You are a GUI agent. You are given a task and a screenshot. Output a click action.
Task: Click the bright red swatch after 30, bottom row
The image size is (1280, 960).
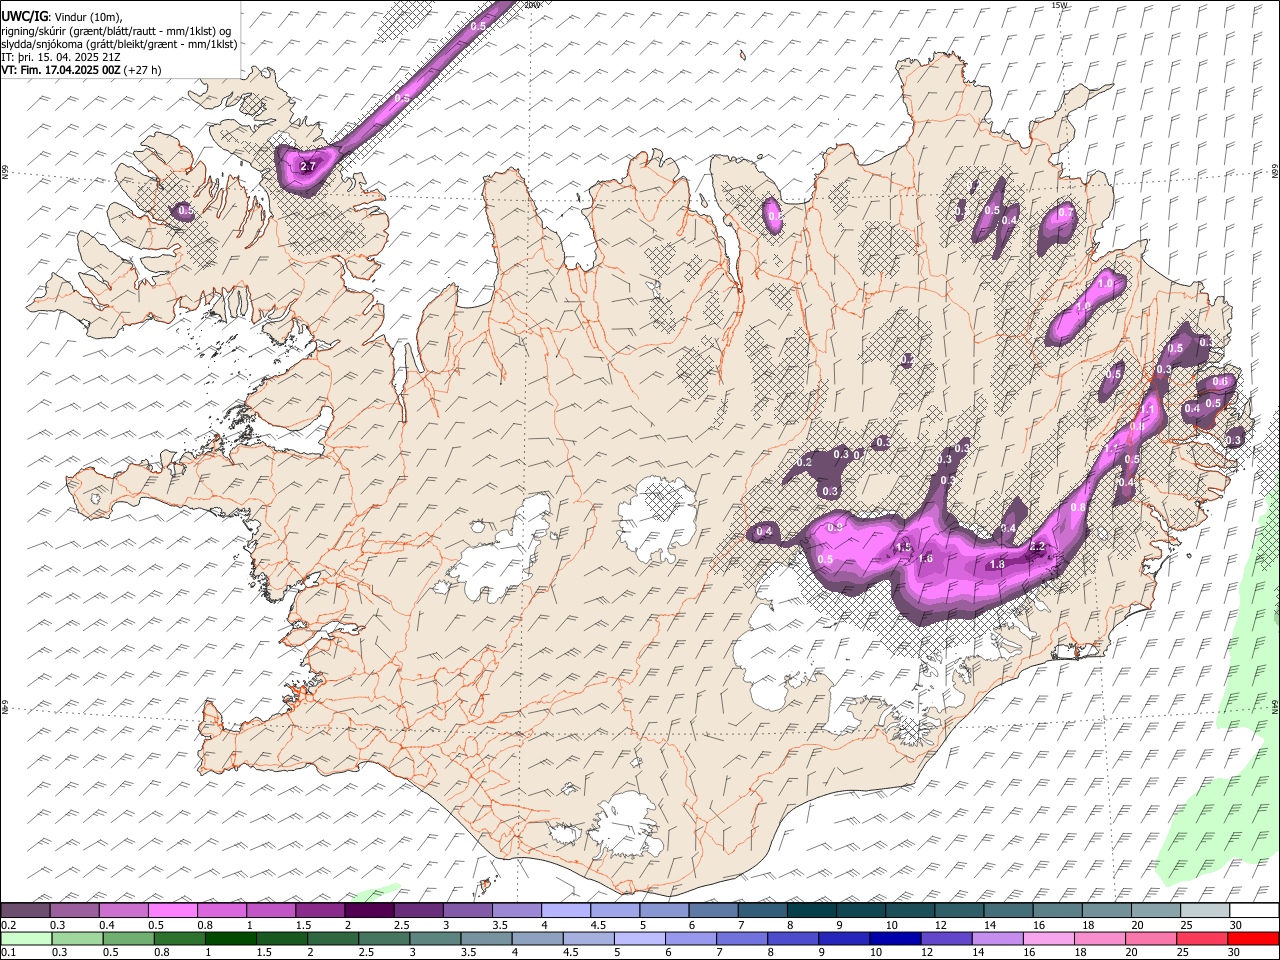(1253, 939)
